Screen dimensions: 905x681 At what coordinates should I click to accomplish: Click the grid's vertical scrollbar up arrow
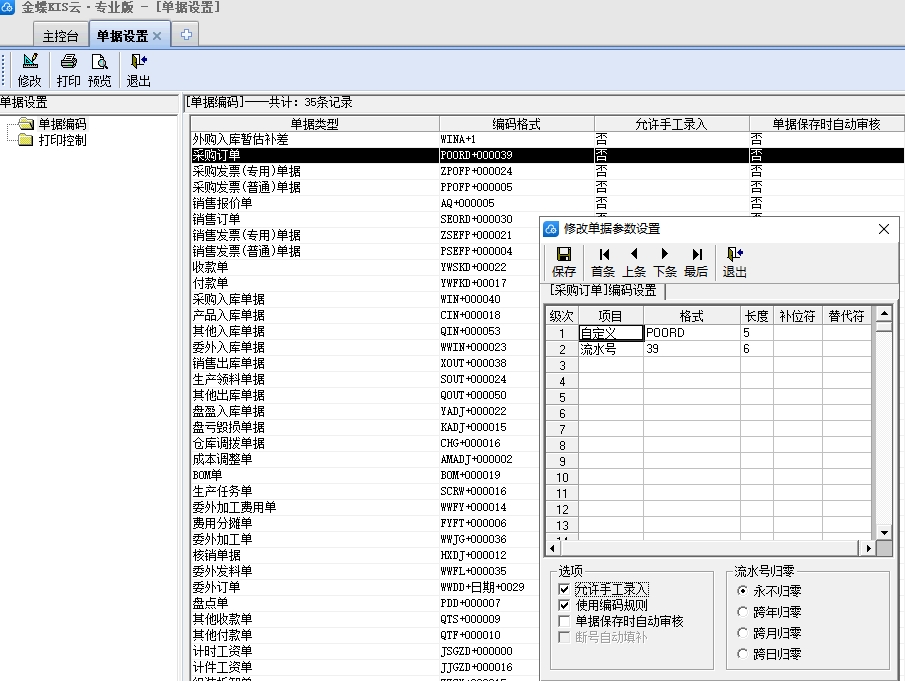tap(884, 313)
